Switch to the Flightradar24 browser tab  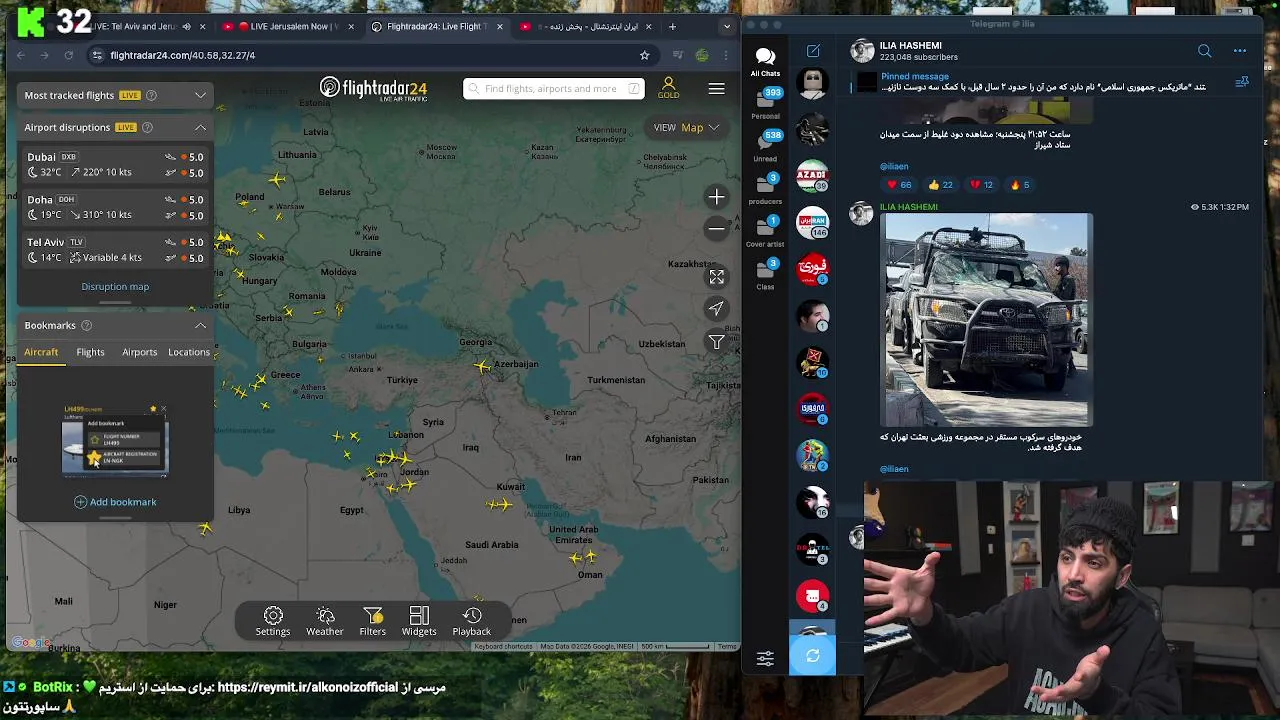coord(436,26)
